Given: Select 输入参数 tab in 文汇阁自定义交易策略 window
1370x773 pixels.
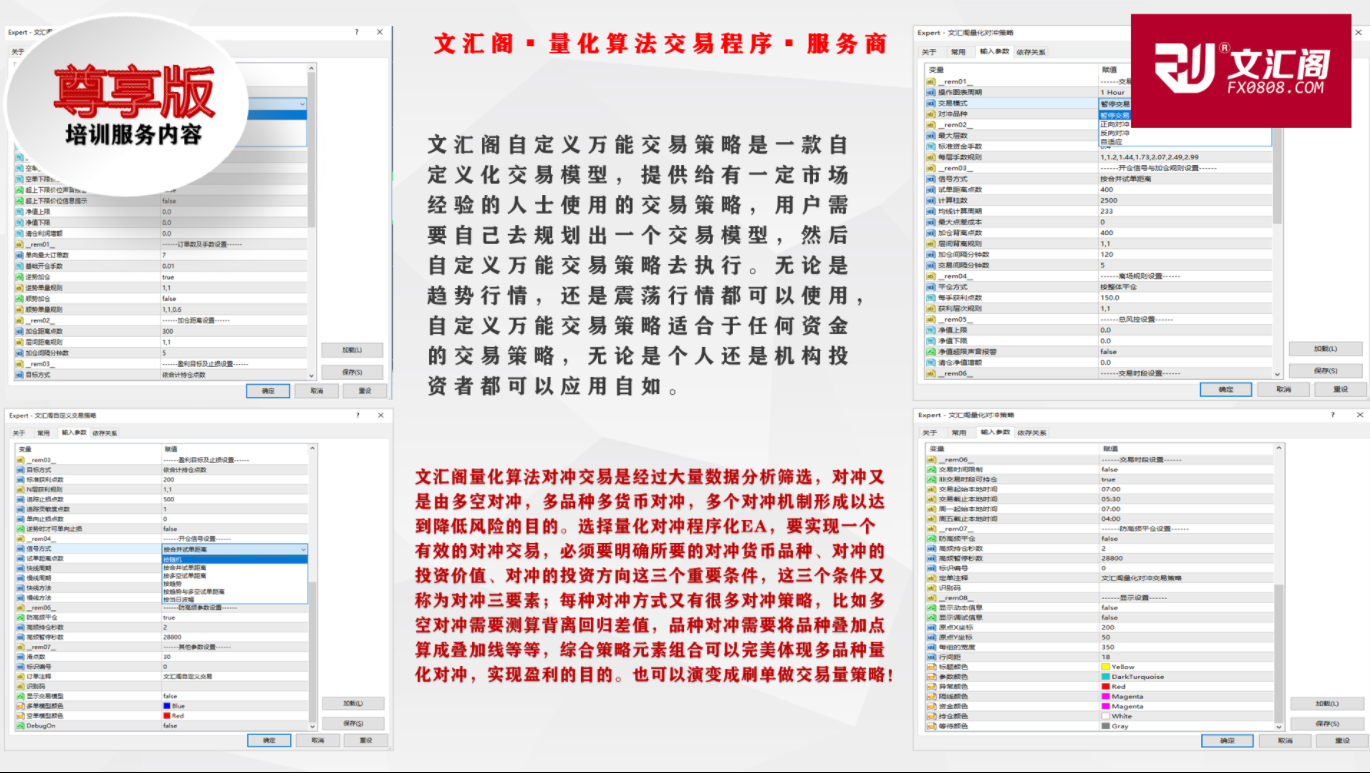Looking at the screenshot, I should click(73, 433).
